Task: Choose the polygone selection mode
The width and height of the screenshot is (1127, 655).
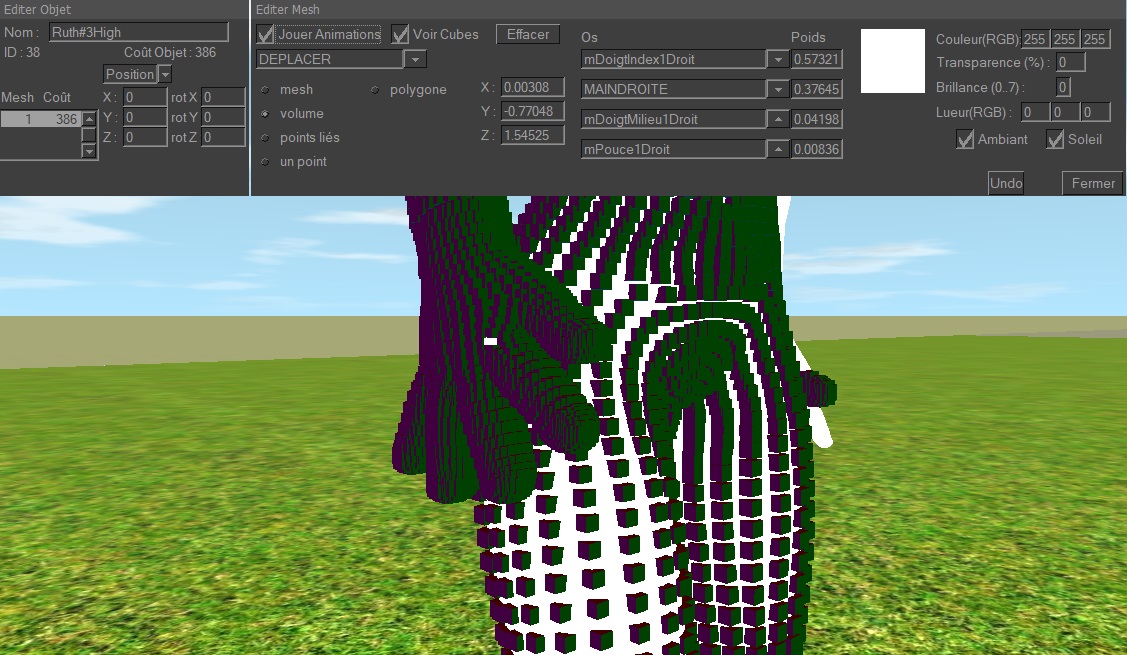Action: pyautogui.click(x=375, y=90)
